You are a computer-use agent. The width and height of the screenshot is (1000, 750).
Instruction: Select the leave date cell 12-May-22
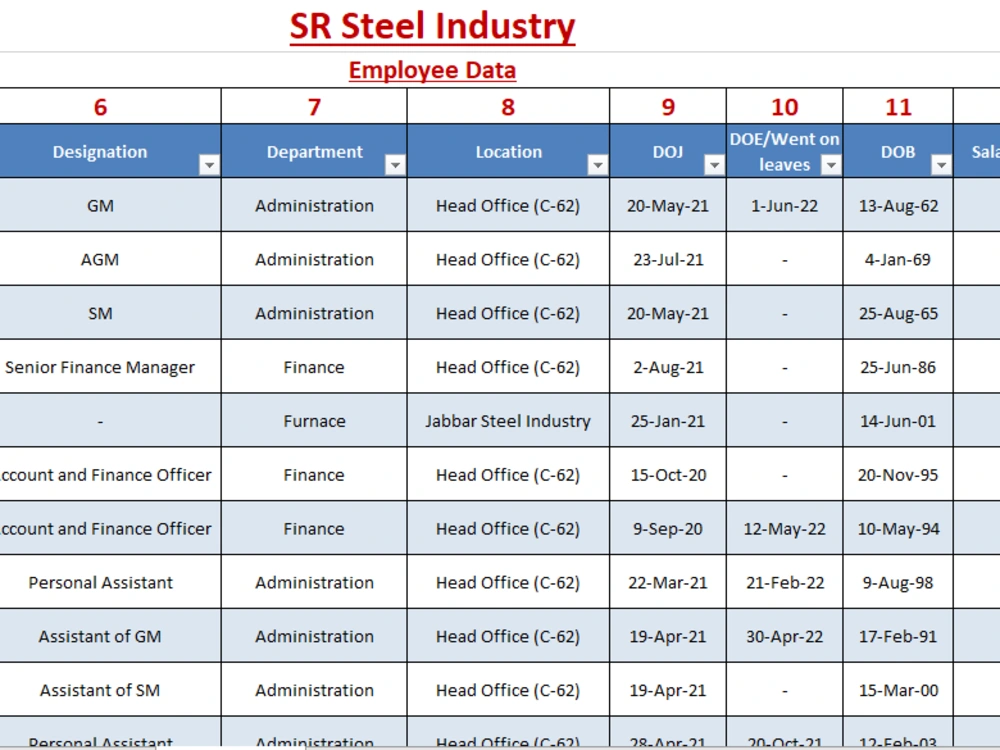coord(784,529)
